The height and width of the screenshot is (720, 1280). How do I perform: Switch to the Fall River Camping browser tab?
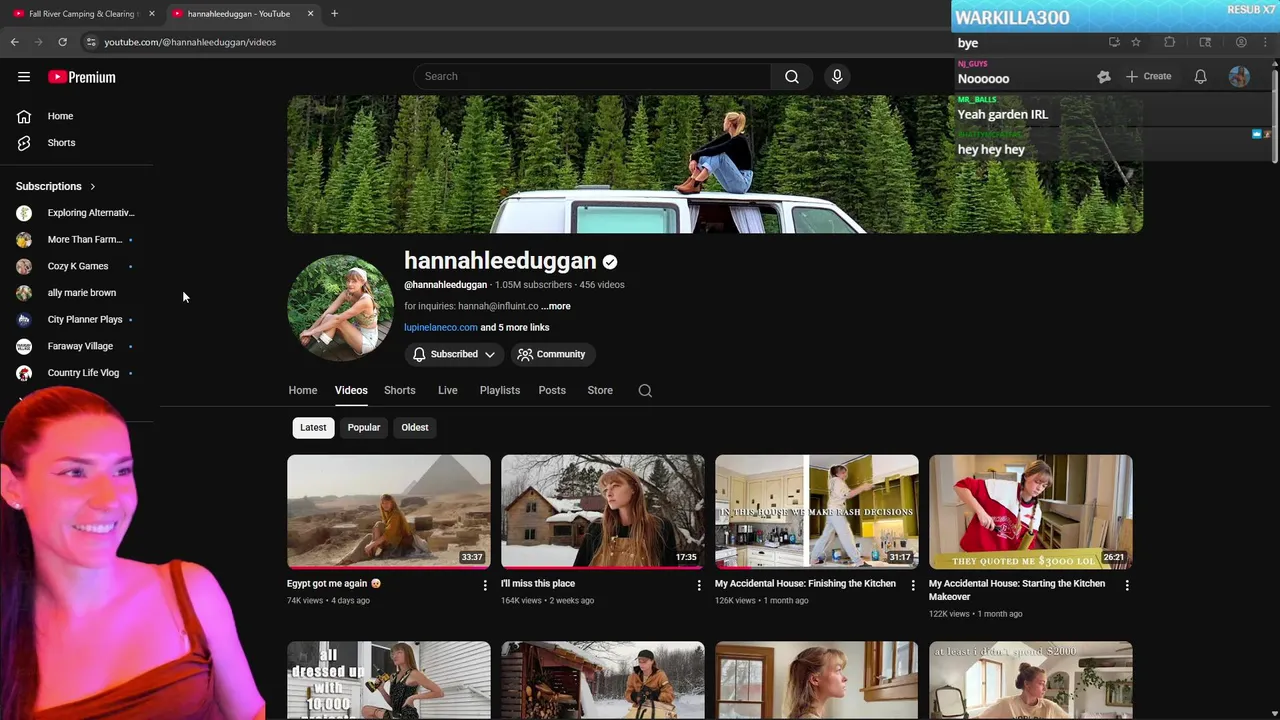(x=84, y=13)
